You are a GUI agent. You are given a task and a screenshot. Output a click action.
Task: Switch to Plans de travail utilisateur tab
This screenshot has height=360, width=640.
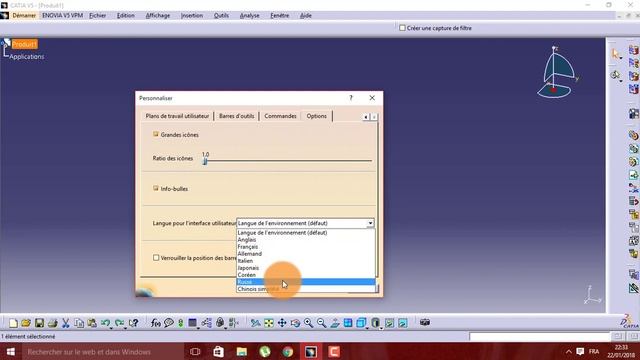click(x=177, y=116)
